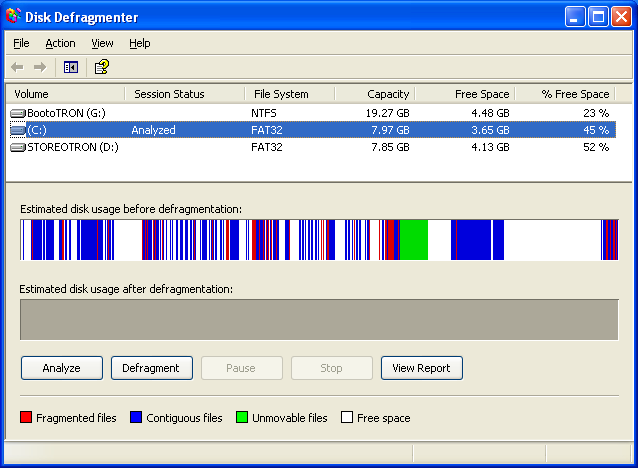Click the Help toolbar icon
The height and width of the screenshot is (468, 638).
point(101,67)
